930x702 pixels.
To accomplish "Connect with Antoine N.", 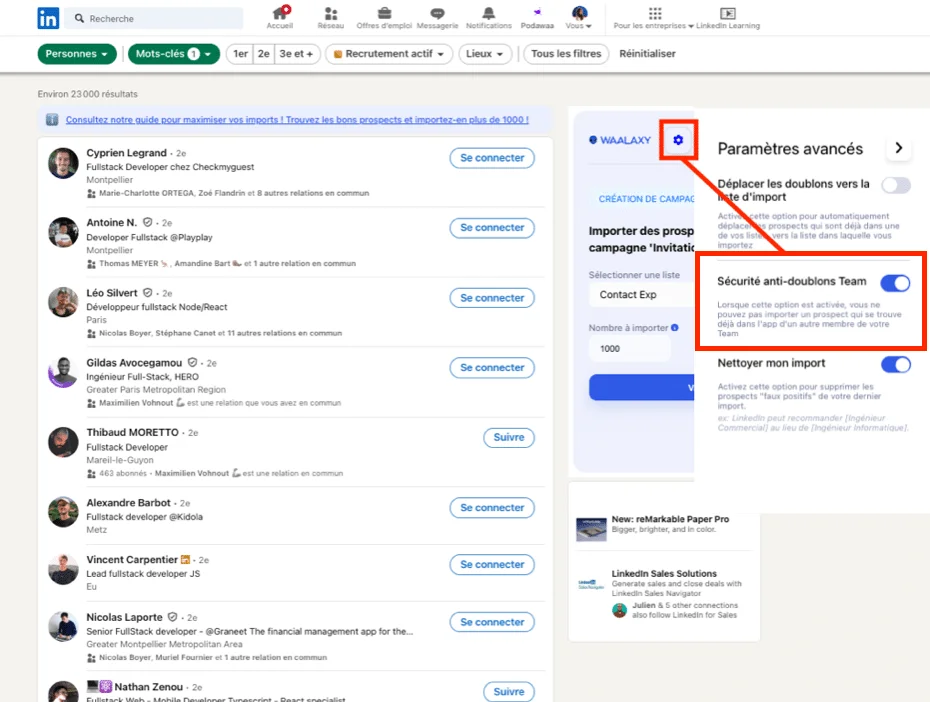I will [492, 228].
